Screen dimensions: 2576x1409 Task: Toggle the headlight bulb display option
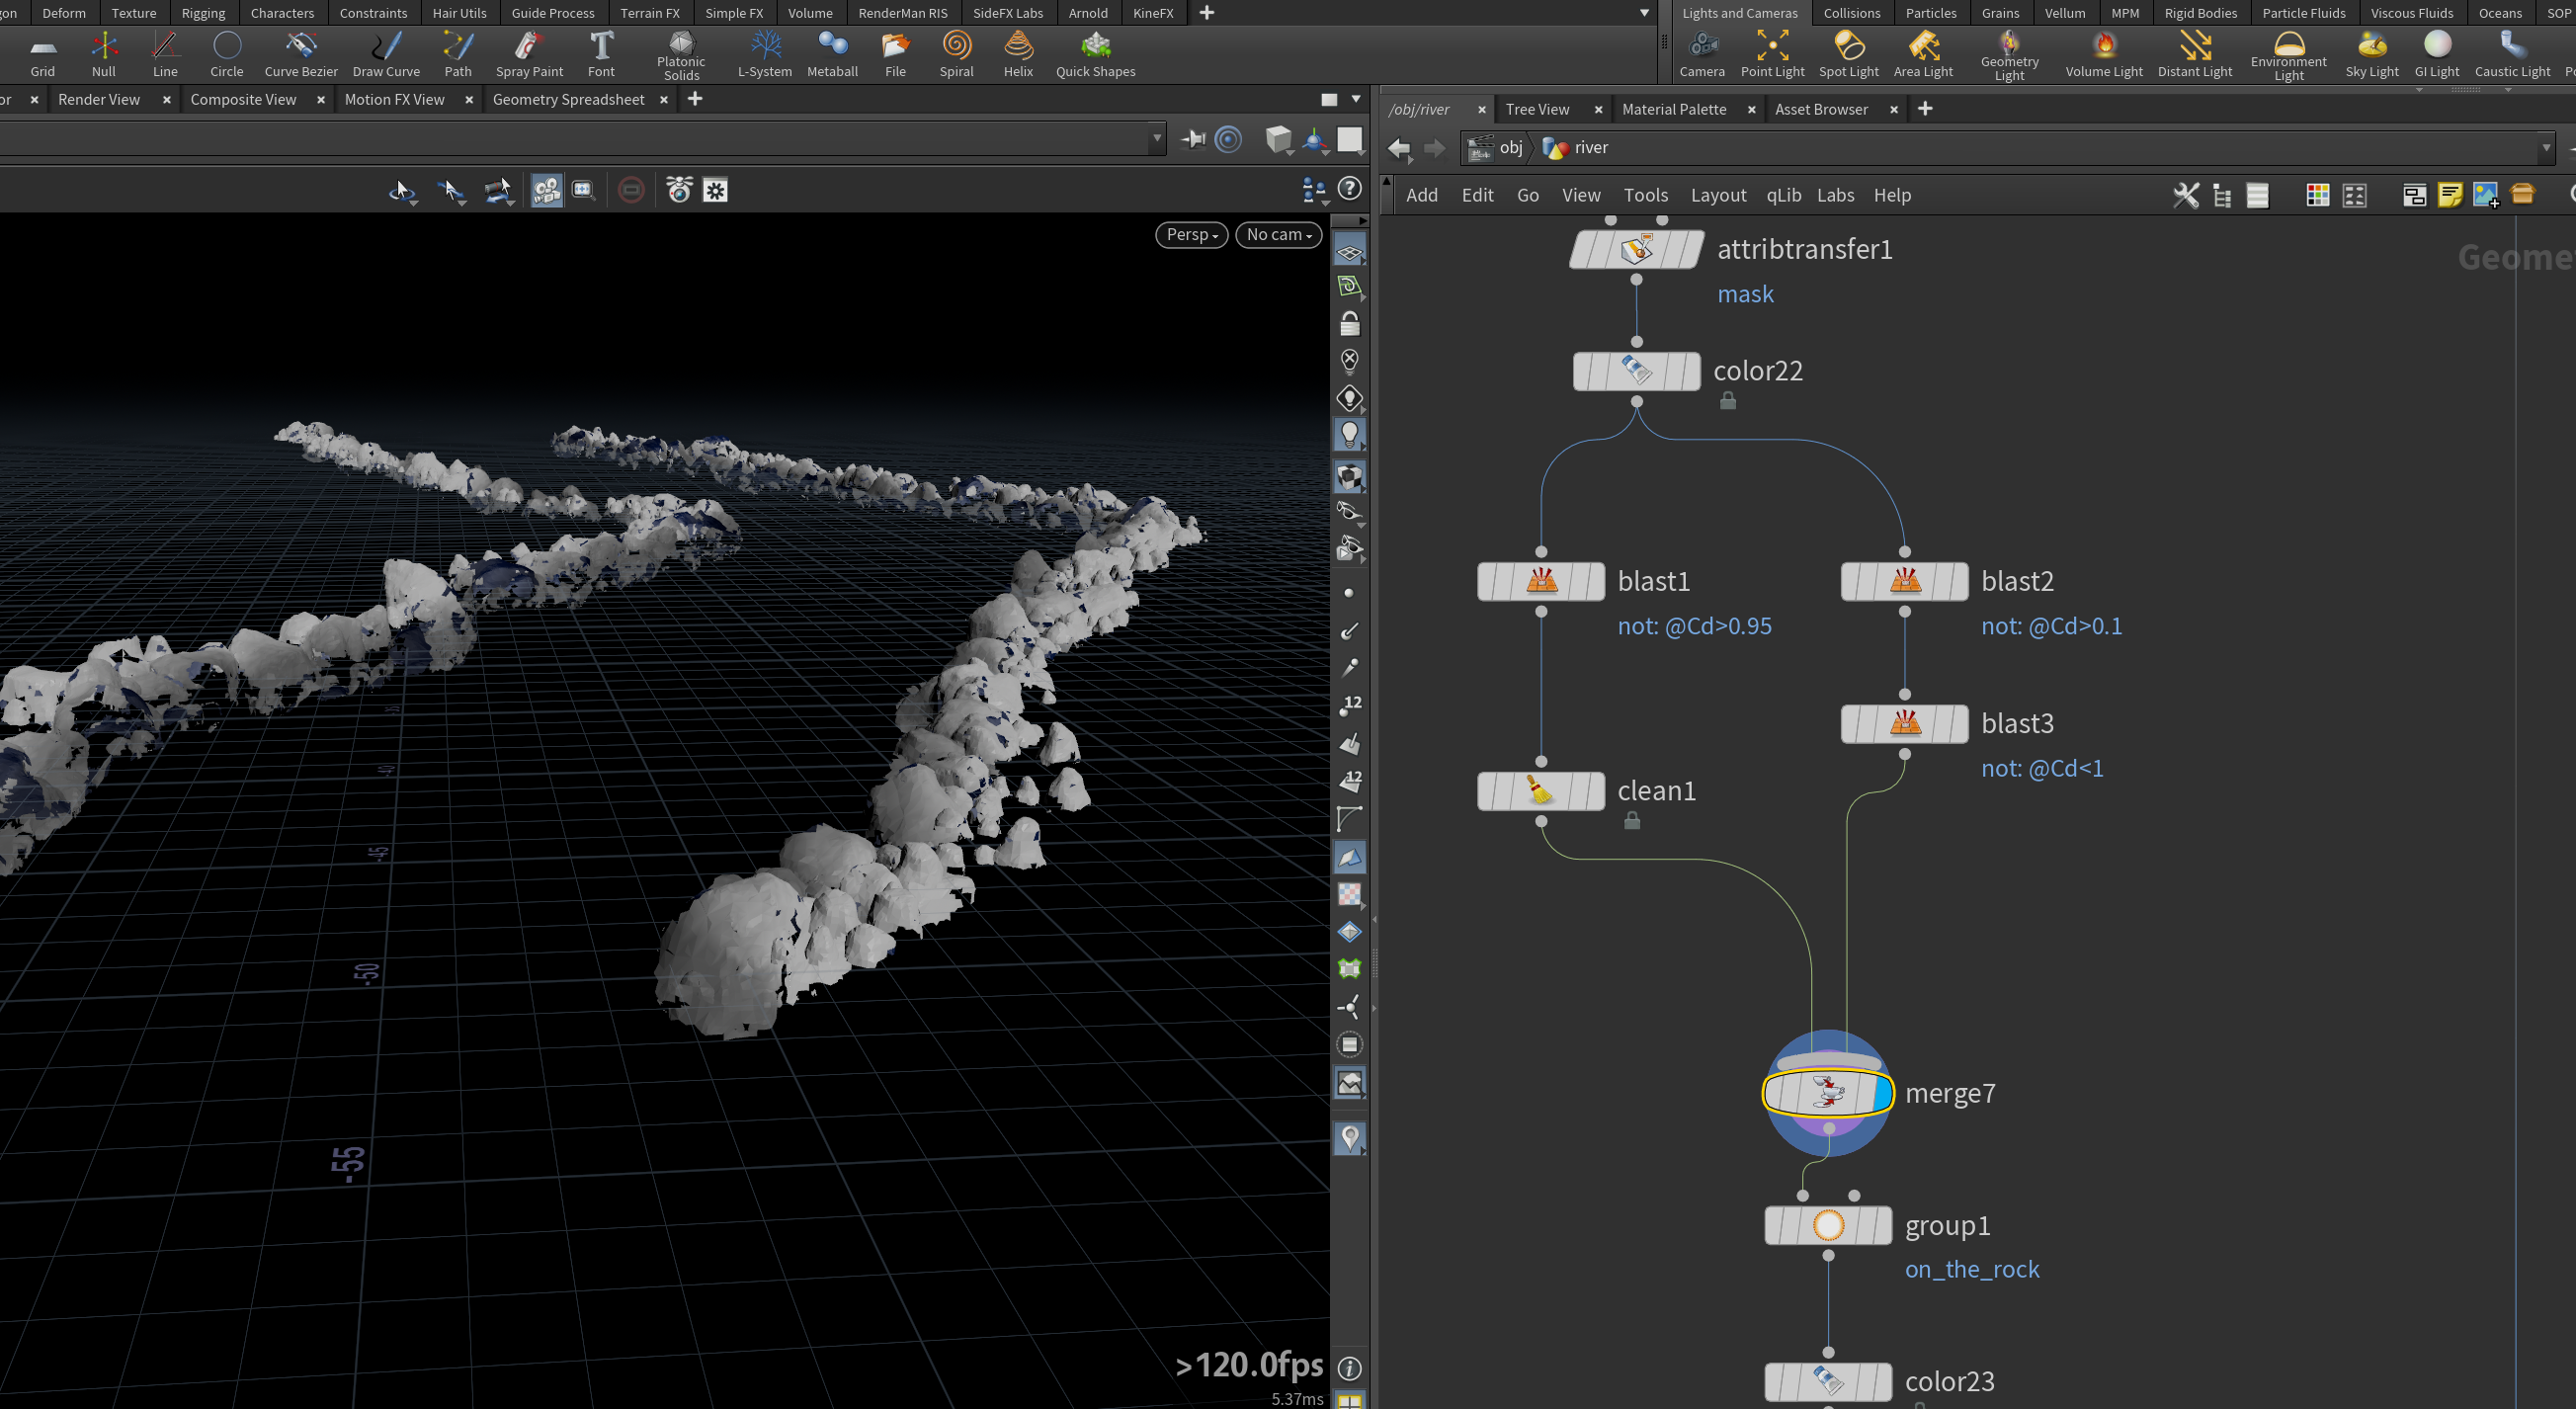coord(1349,435)
